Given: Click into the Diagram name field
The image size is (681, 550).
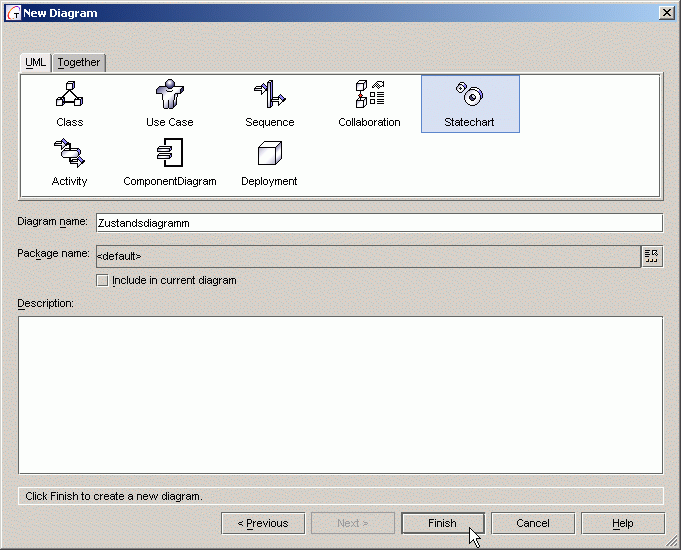Looking at the screenshot, I should coord(378,223).
